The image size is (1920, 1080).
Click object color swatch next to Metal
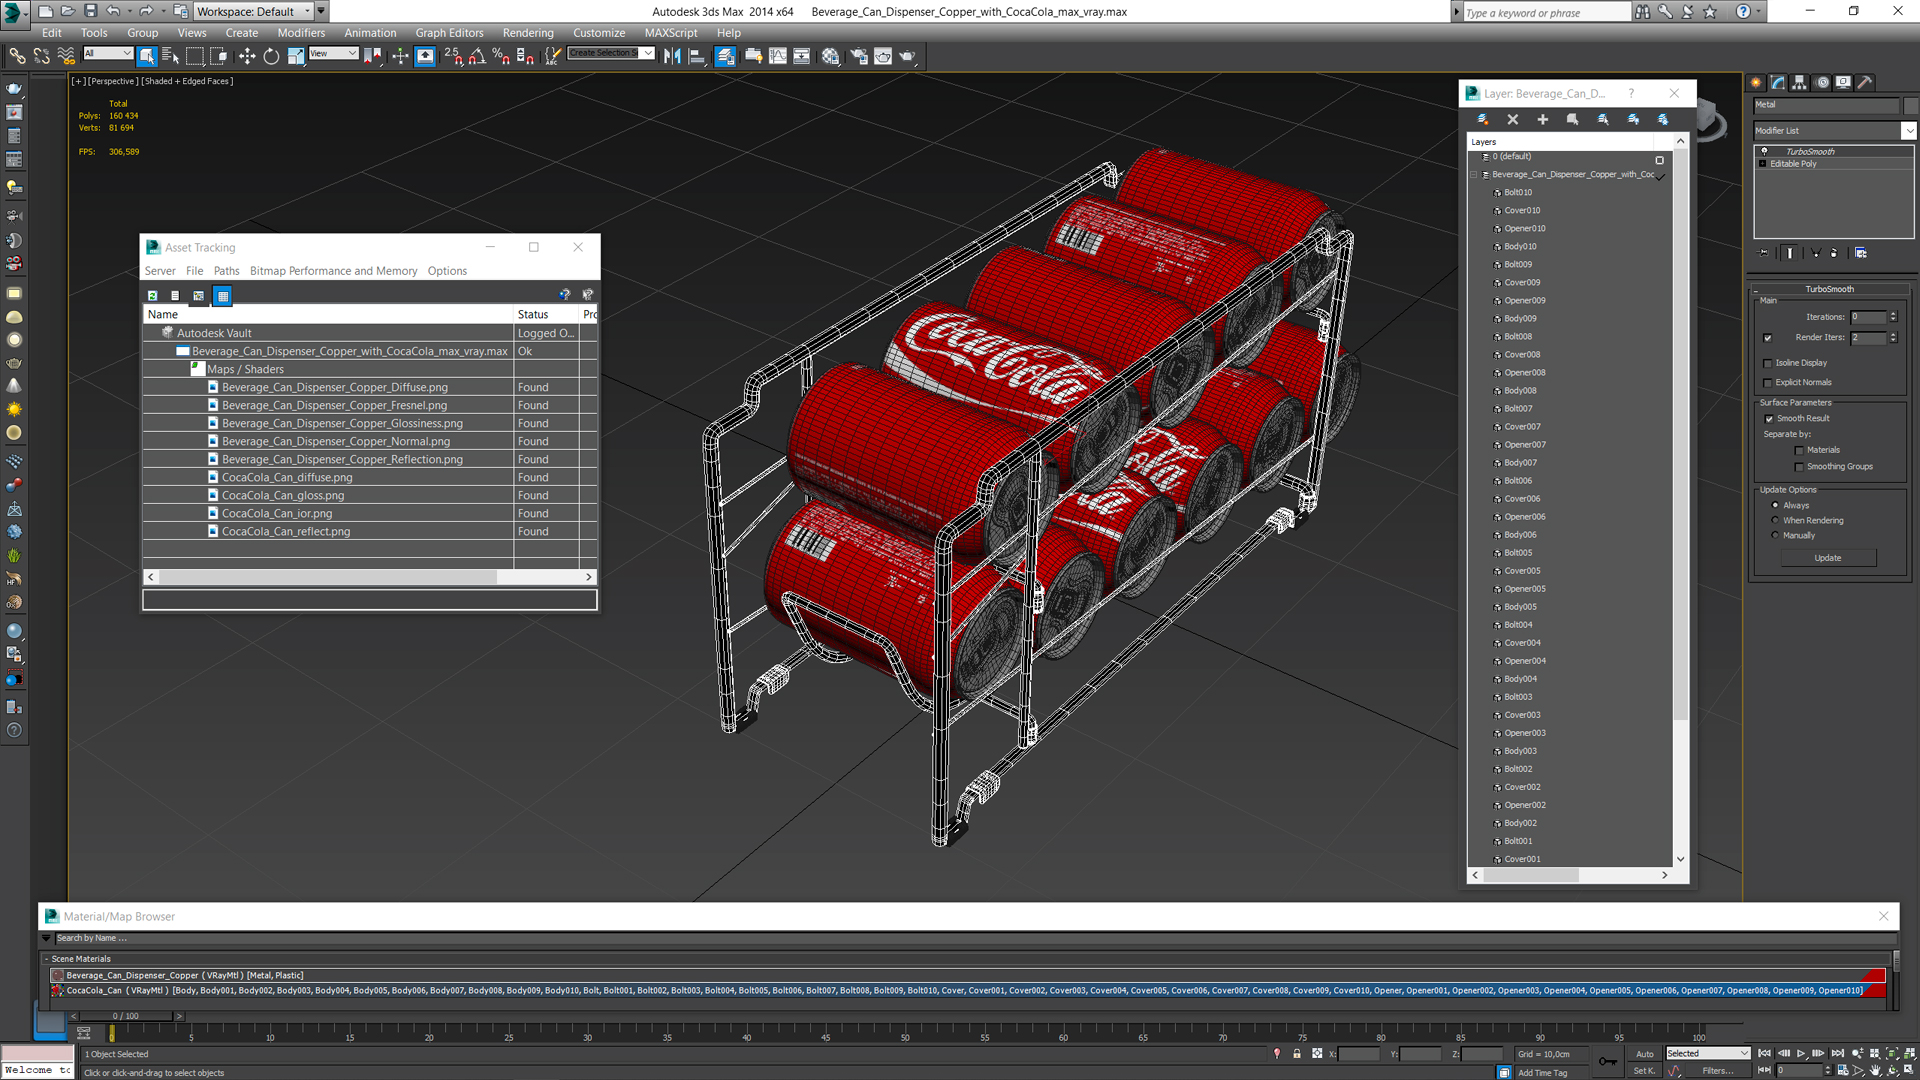click(1910, 105)
